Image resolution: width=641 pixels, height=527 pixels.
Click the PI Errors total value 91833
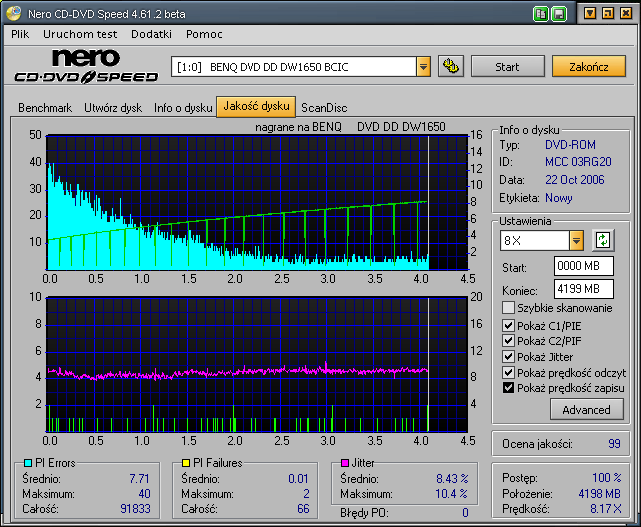pos(135,509)
